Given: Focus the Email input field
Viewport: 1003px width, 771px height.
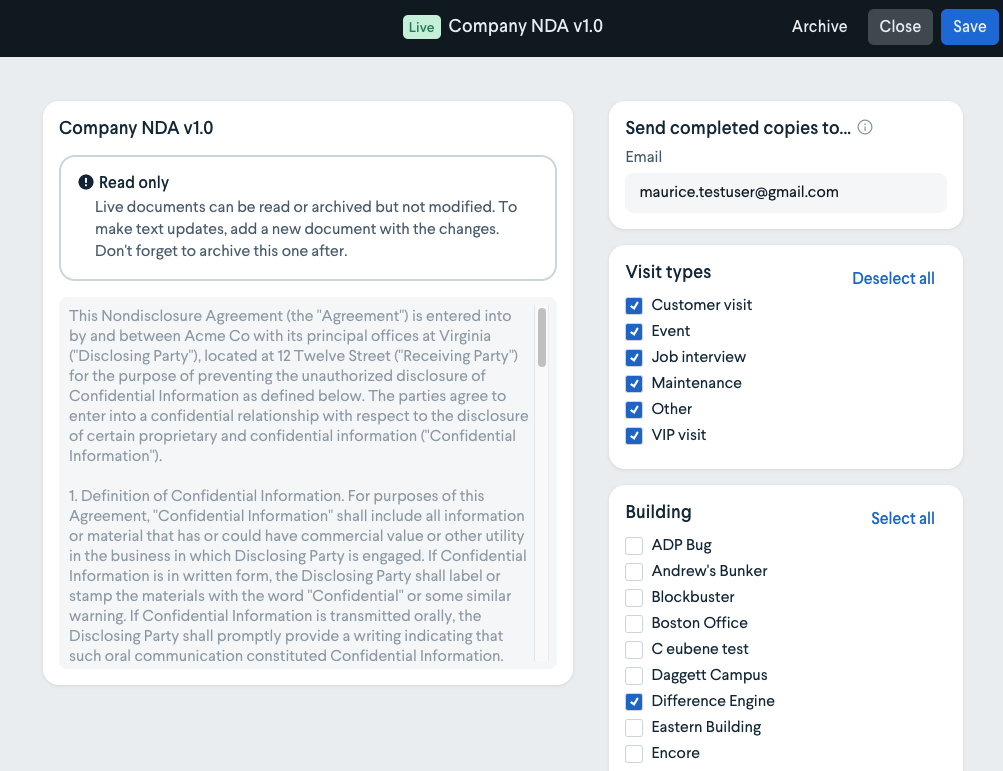Looking at the screenshot, I should click(786, 193).
